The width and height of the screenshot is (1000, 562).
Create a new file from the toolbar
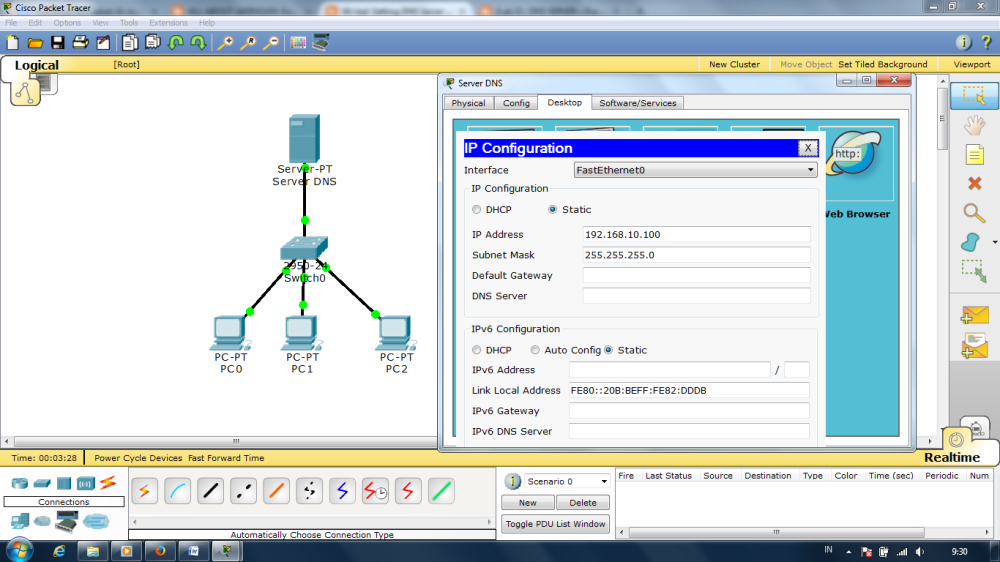(x=12, y=43)
